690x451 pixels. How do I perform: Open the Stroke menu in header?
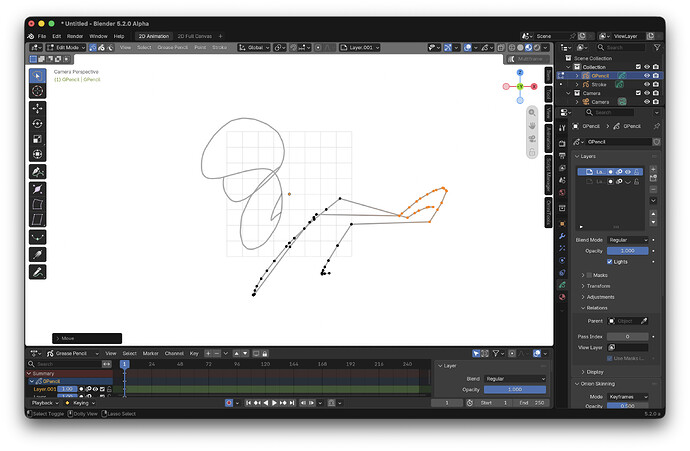(219, 48)
